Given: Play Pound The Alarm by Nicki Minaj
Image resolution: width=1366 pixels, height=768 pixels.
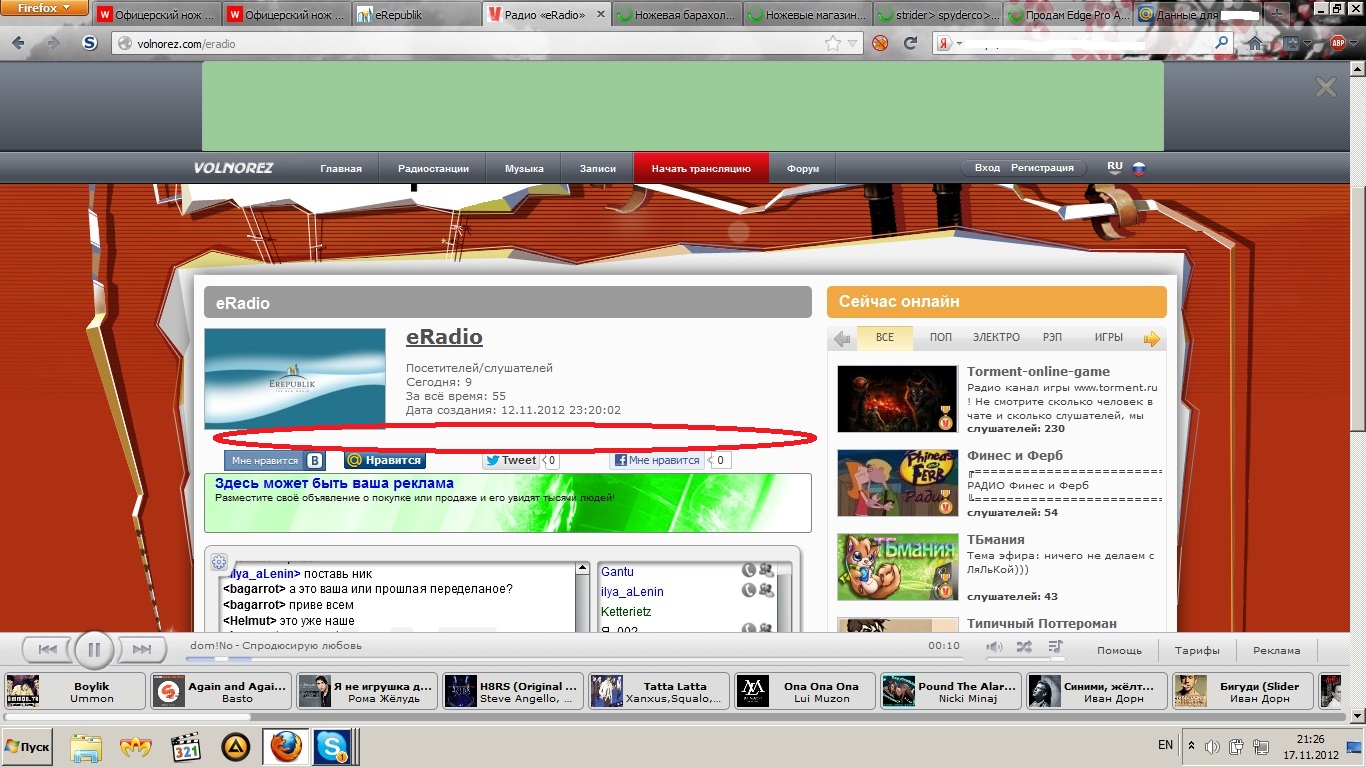Looking at the screenshot, I should [951, 692].
